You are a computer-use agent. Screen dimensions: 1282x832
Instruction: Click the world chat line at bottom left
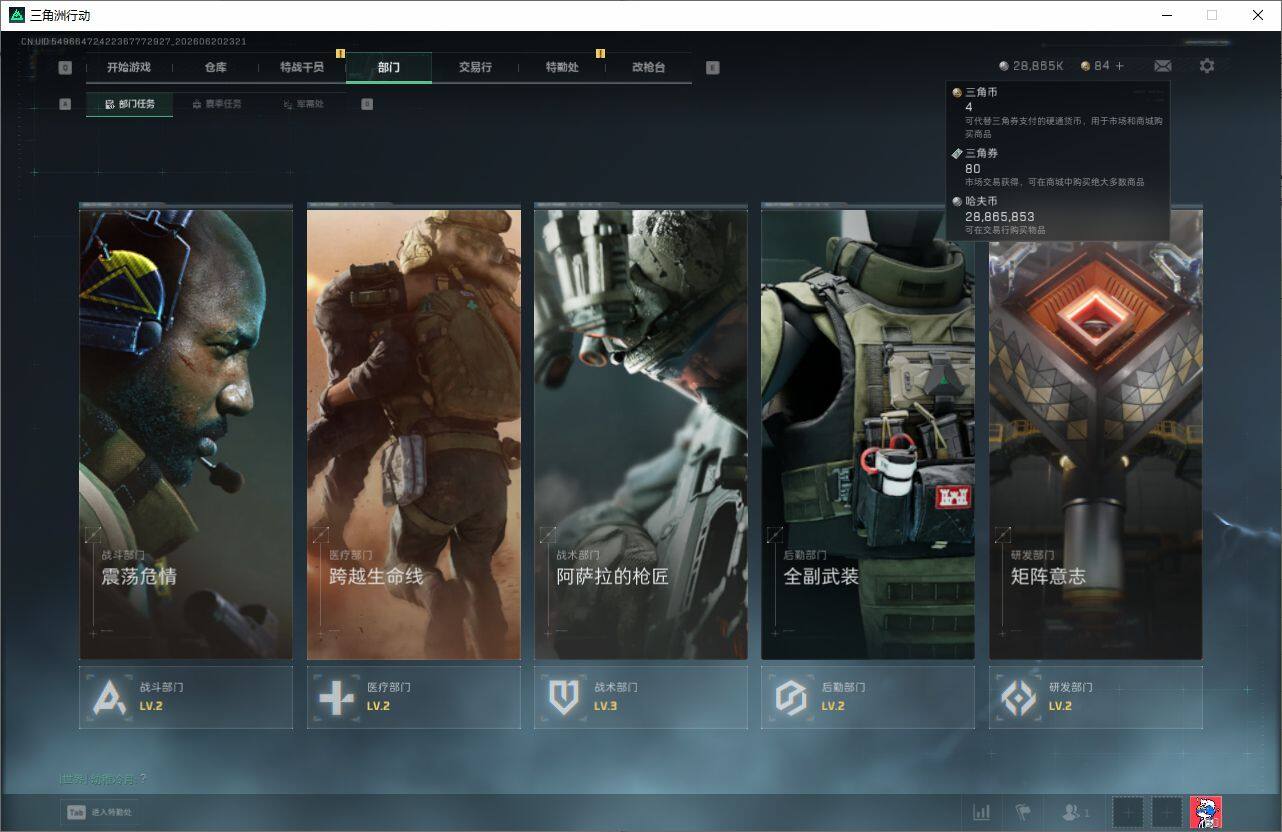[x=102, y=779]
